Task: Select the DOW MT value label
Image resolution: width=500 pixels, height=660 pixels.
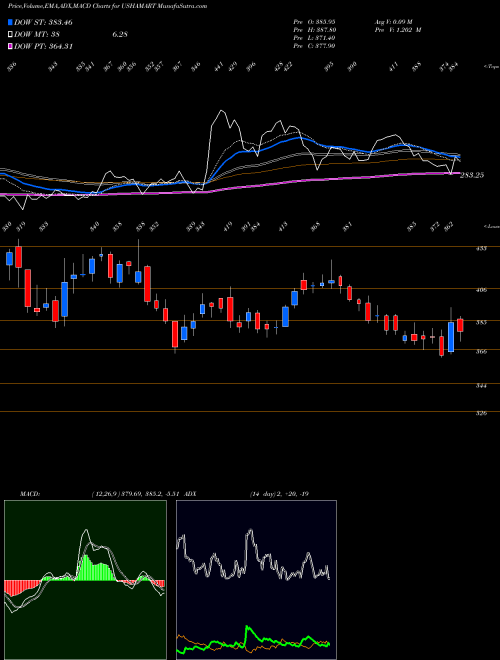Action: pos(38,35)
